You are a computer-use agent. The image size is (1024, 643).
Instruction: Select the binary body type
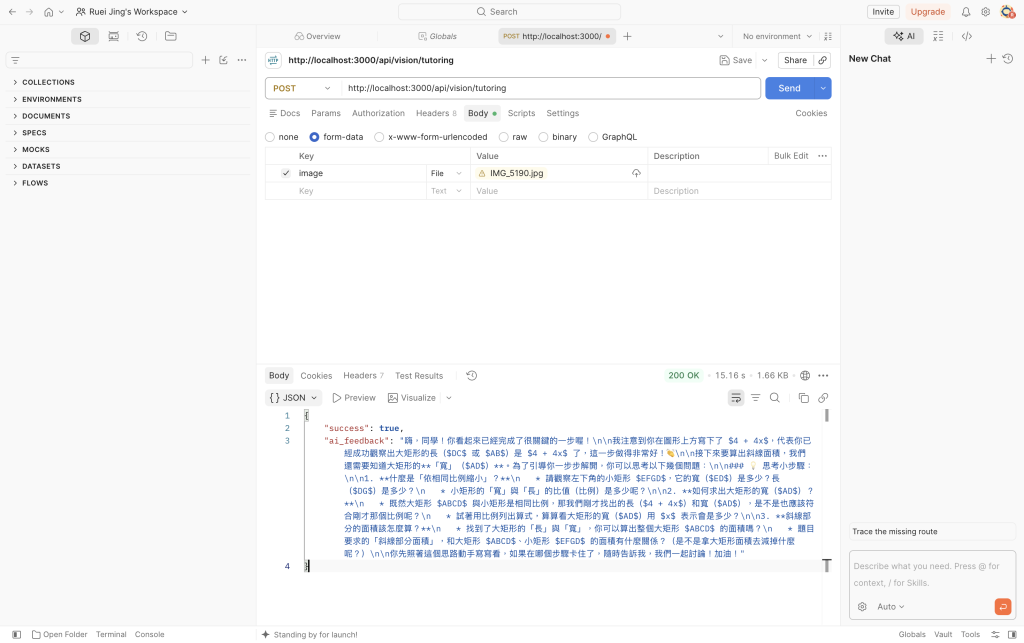click(x=543, y=137)
